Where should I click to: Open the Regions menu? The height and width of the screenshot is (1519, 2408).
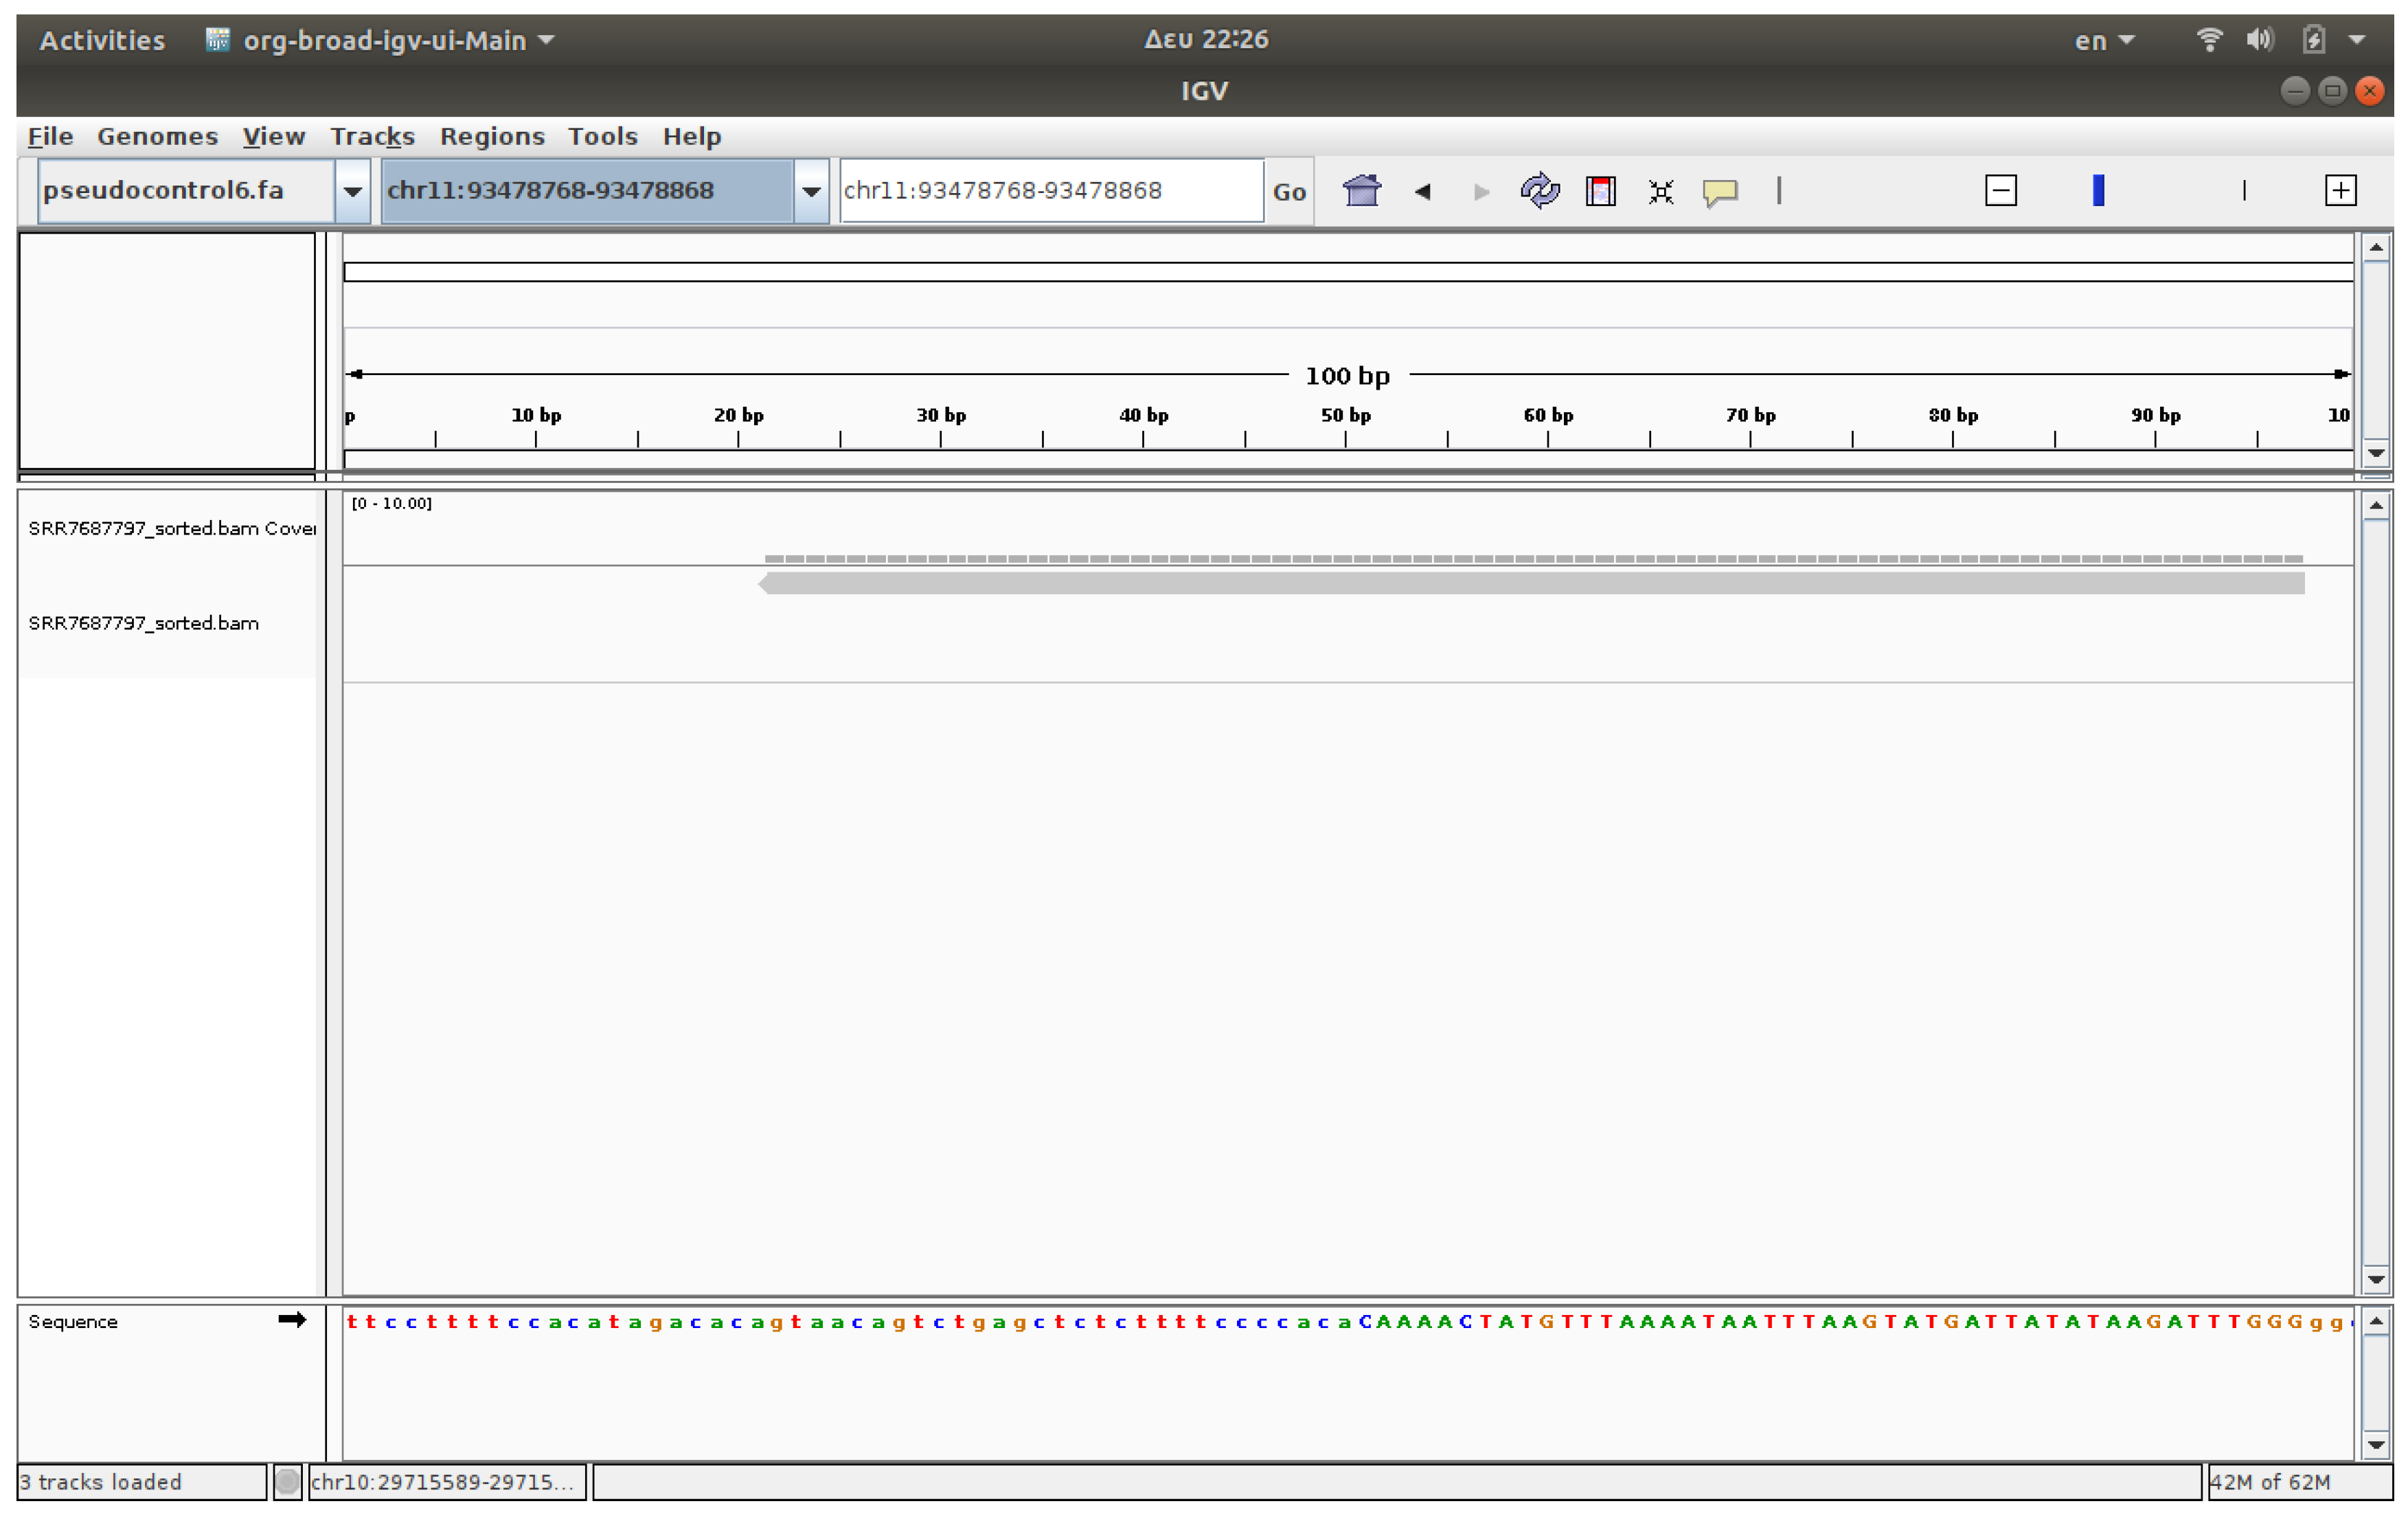(x=492, y=137)
